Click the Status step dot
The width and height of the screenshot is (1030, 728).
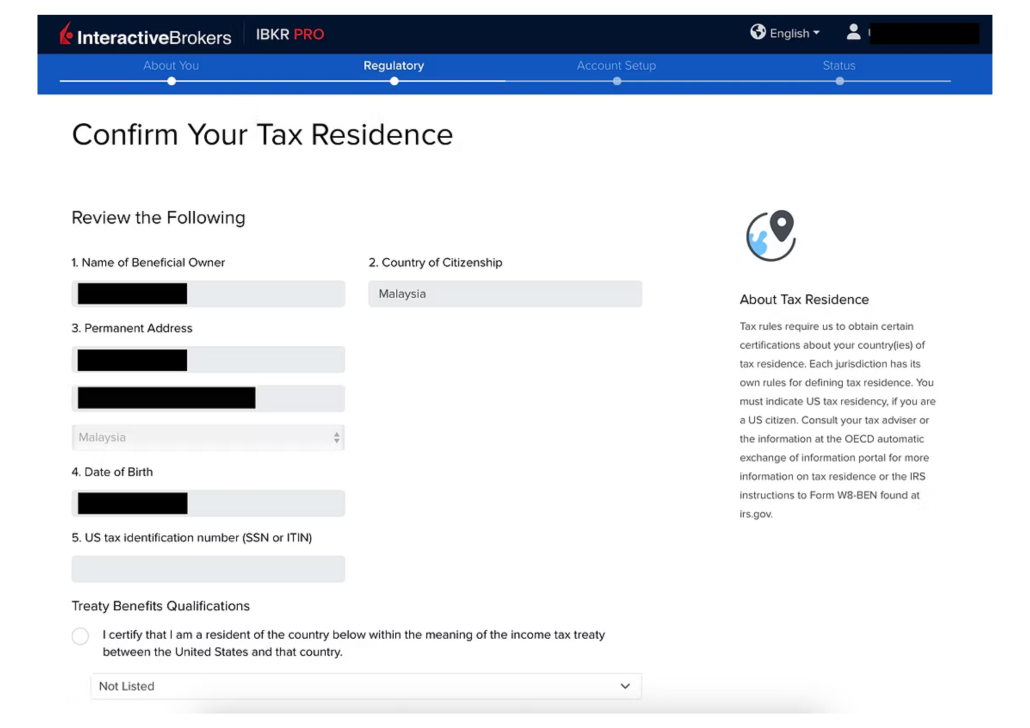click(x=840, y=81)
